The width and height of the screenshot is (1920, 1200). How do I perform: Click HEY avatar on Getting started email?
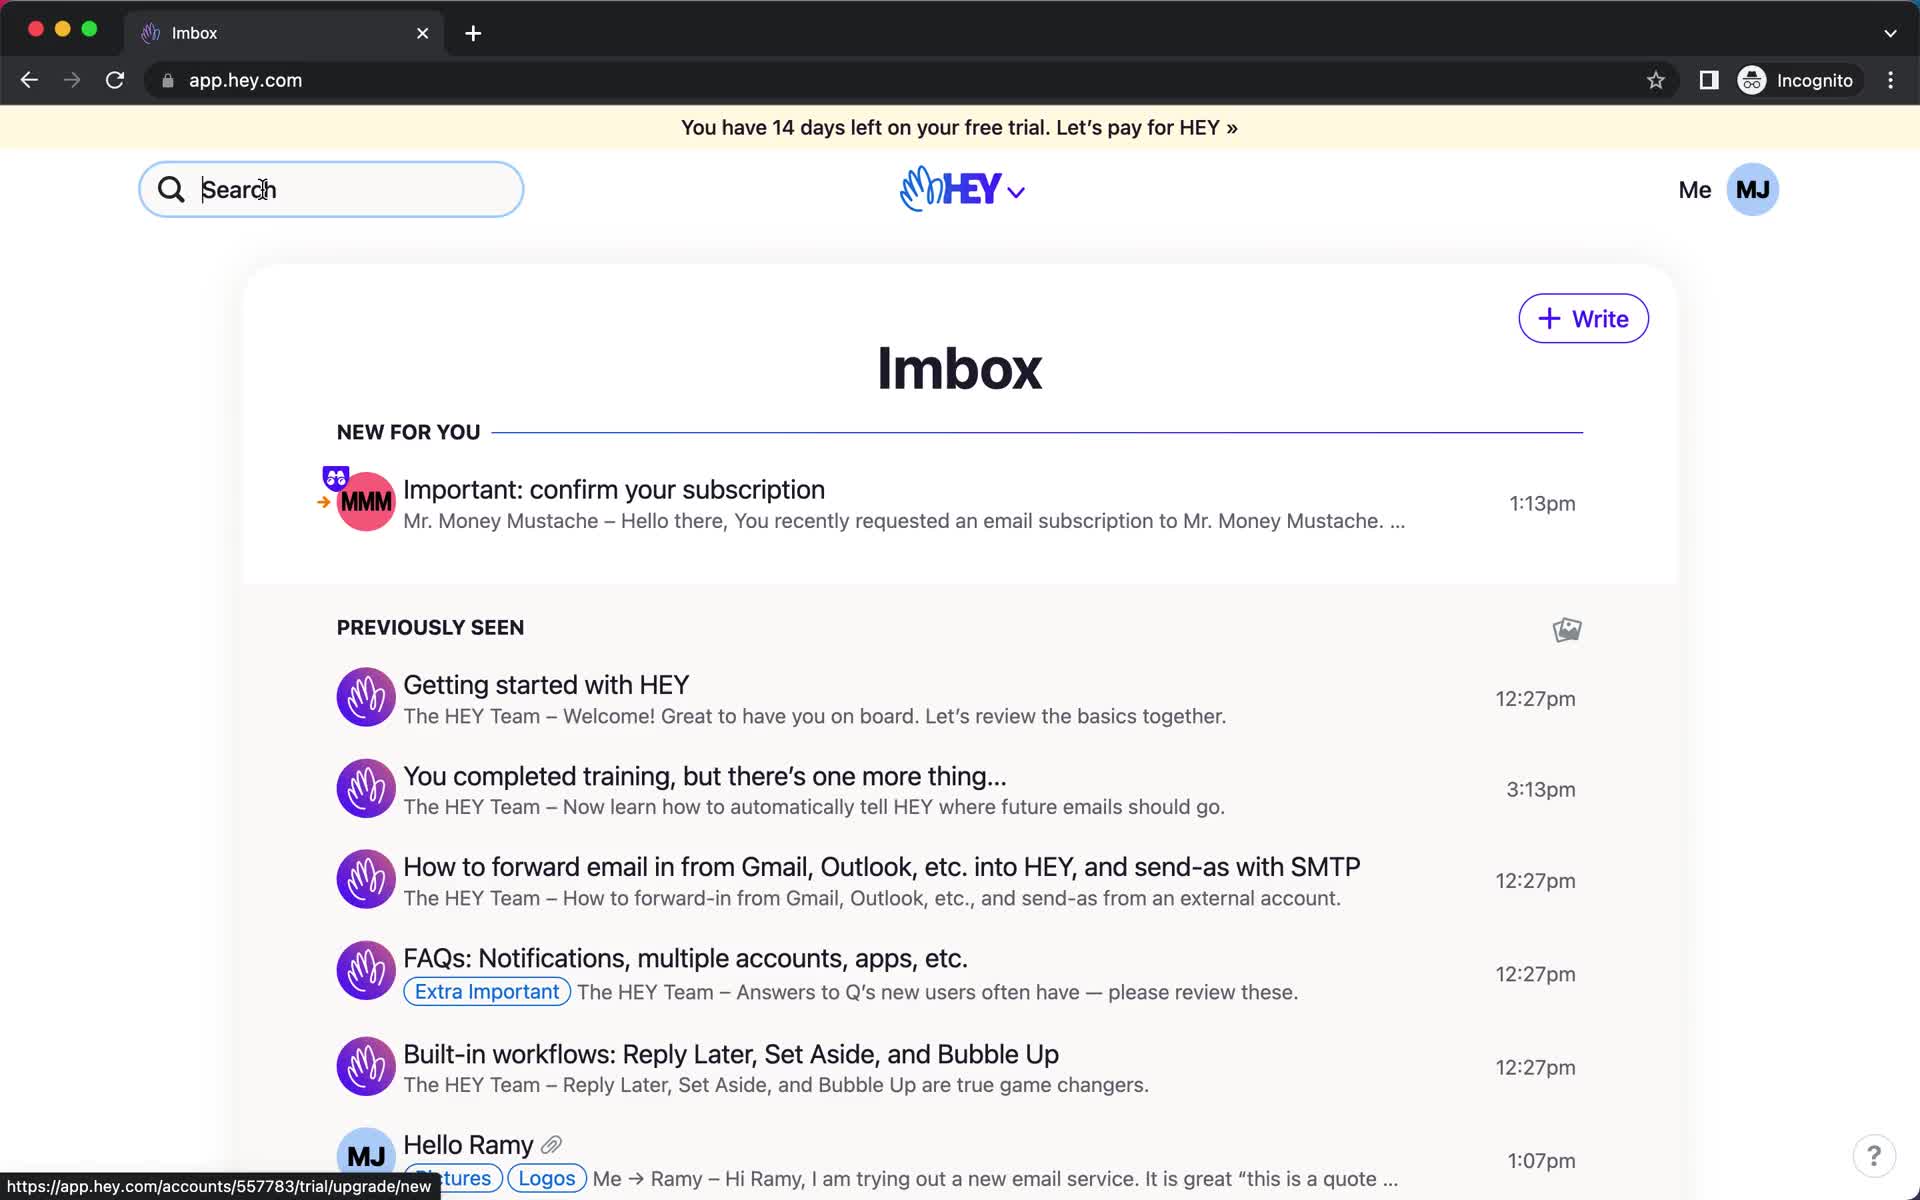[366, 697]
